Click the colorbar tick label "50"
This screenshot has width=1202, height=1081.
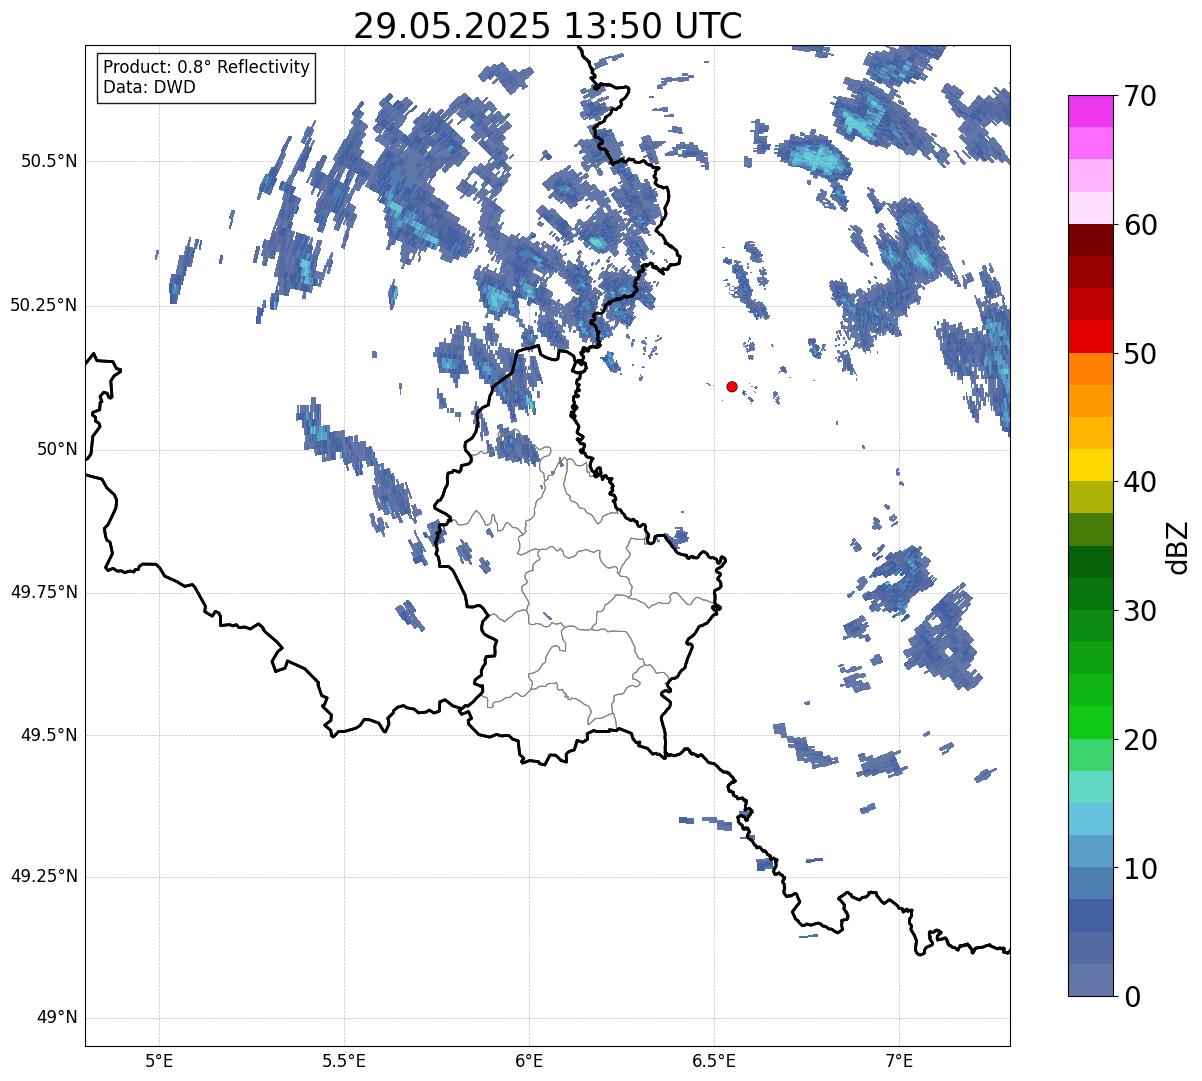click(x=1140, y=354)
